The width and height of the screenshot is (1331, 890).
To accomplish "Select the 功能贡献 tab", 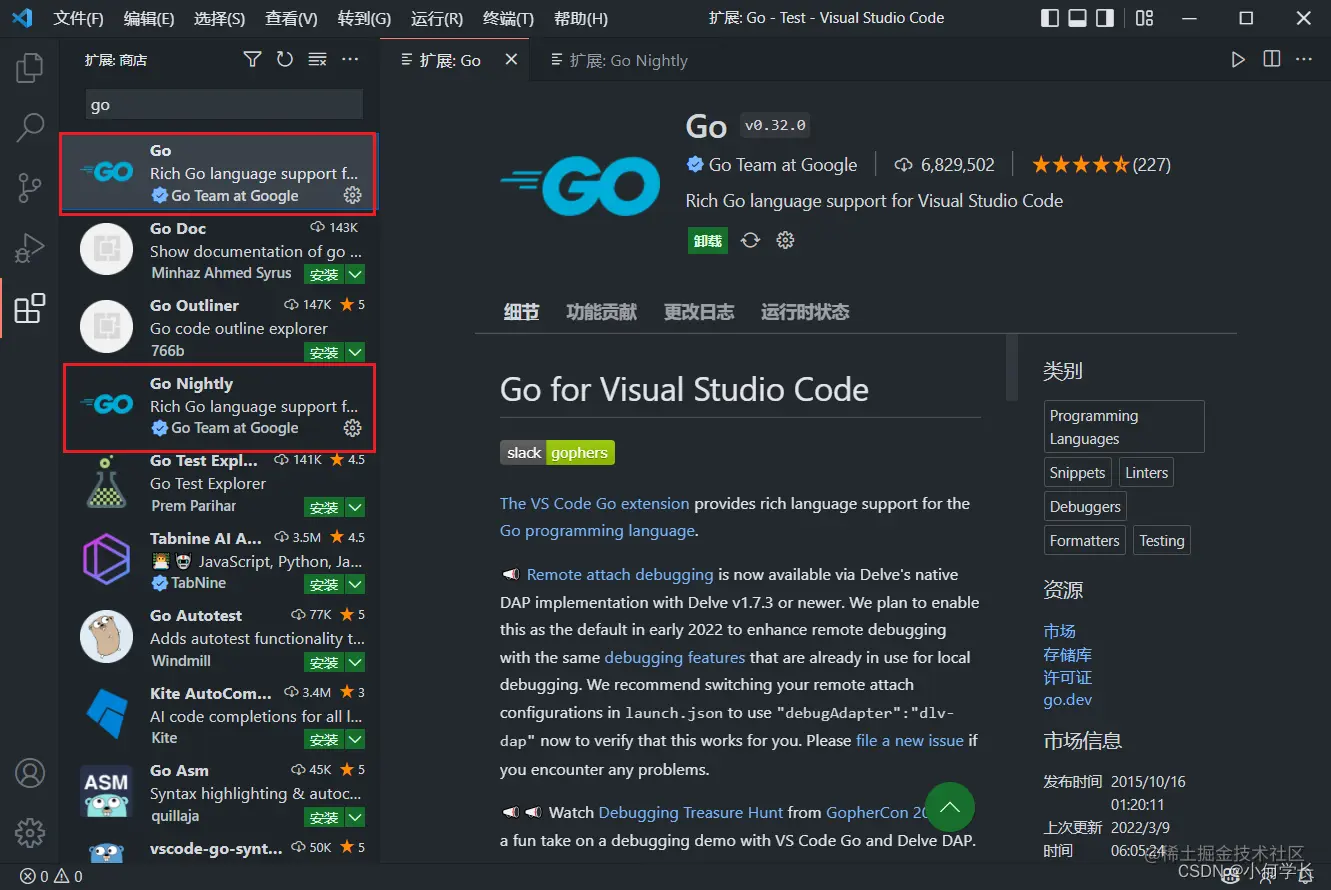I will point(601,312).
